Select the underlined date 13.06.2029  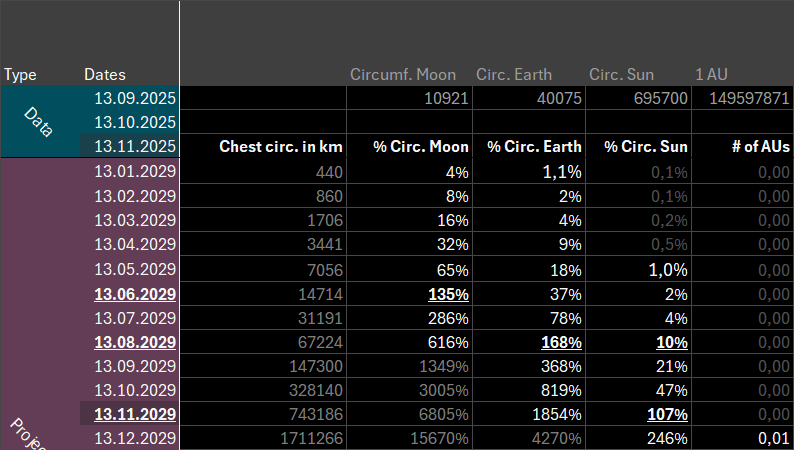click(134, 294)
